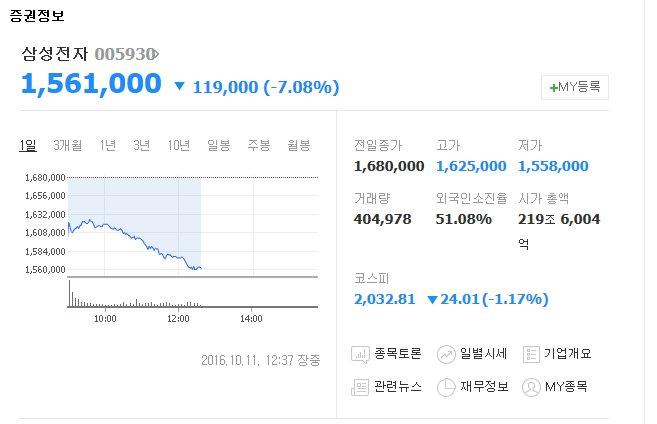Open the 일별시세 daily price icon

click(x=446, y=354)
